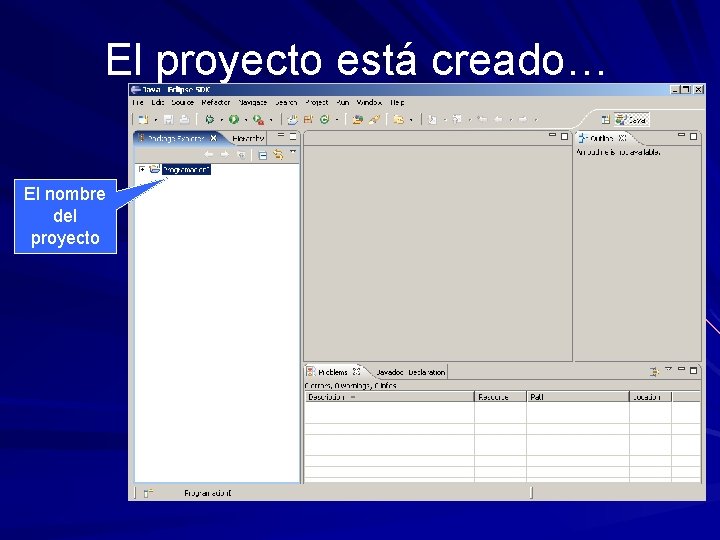720x540 pixels.
Task: Switch to the Hierarchy tab
Action: pyautogui.click(x=248, y=138)
